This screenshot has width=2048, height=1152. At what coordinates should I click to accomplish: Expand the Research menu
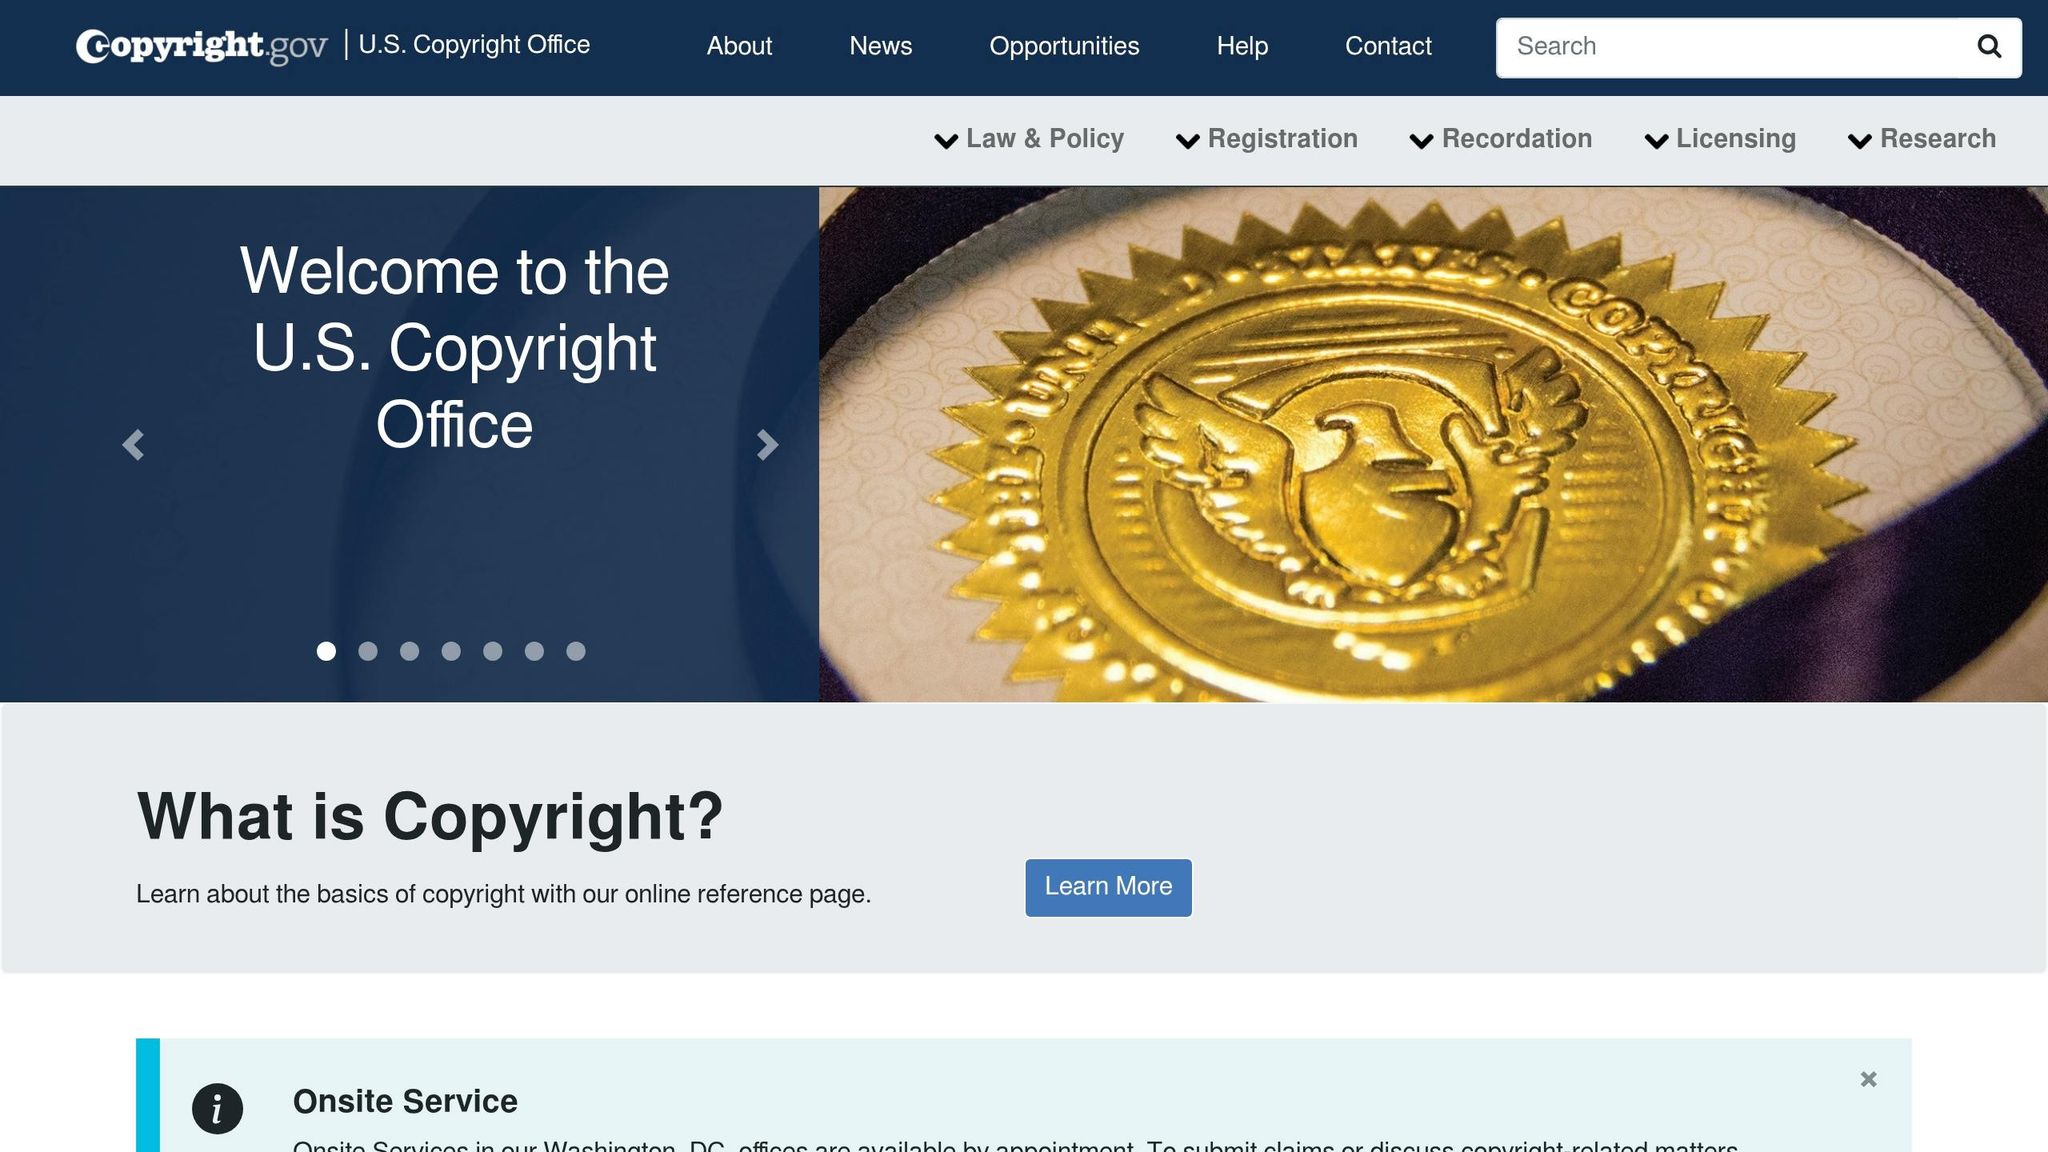[x=1922, y=139]
